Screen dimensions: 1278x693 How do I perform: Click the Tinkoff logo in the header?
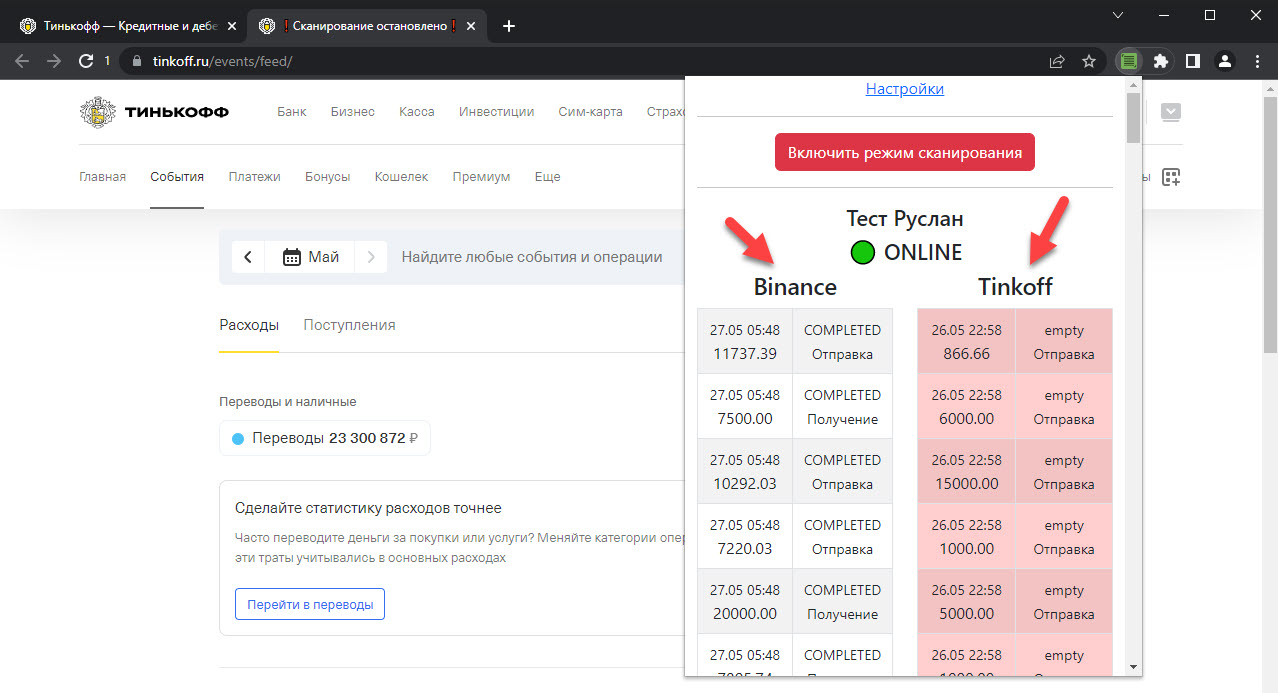click(154, 112)
